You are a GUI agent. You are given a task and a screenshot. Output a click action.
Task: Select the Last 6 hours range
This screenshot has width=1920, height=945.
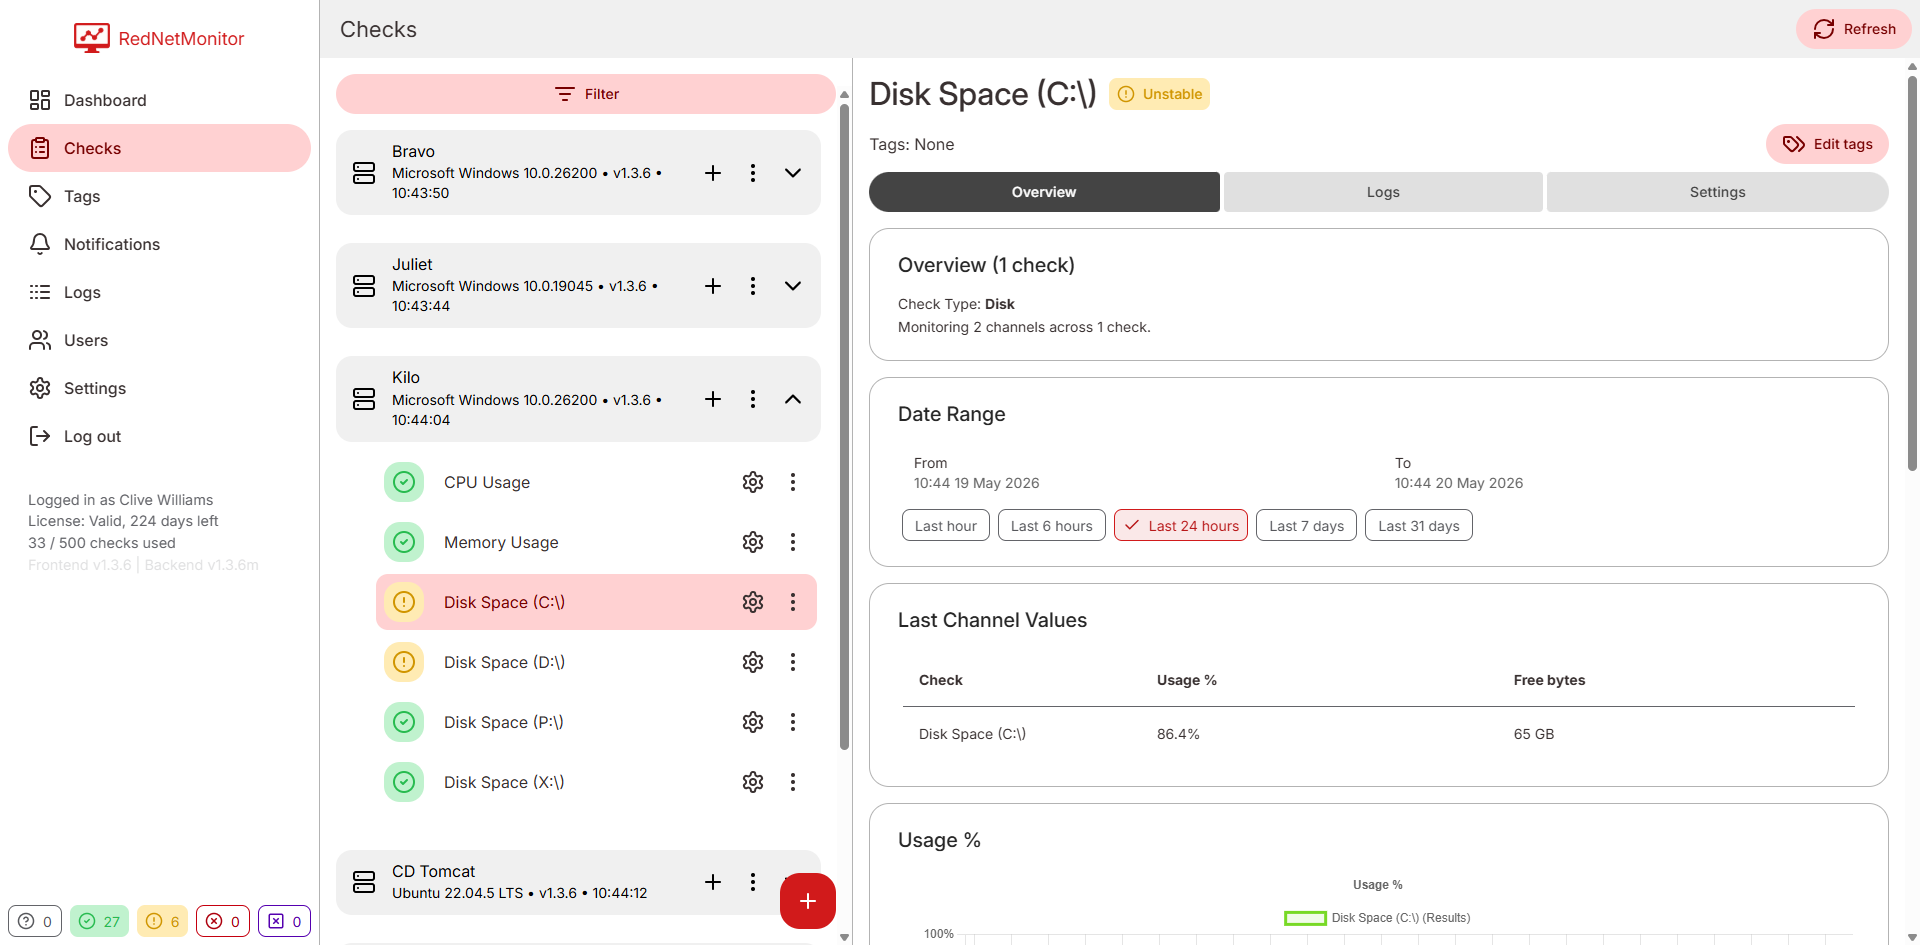[1052, 526]
